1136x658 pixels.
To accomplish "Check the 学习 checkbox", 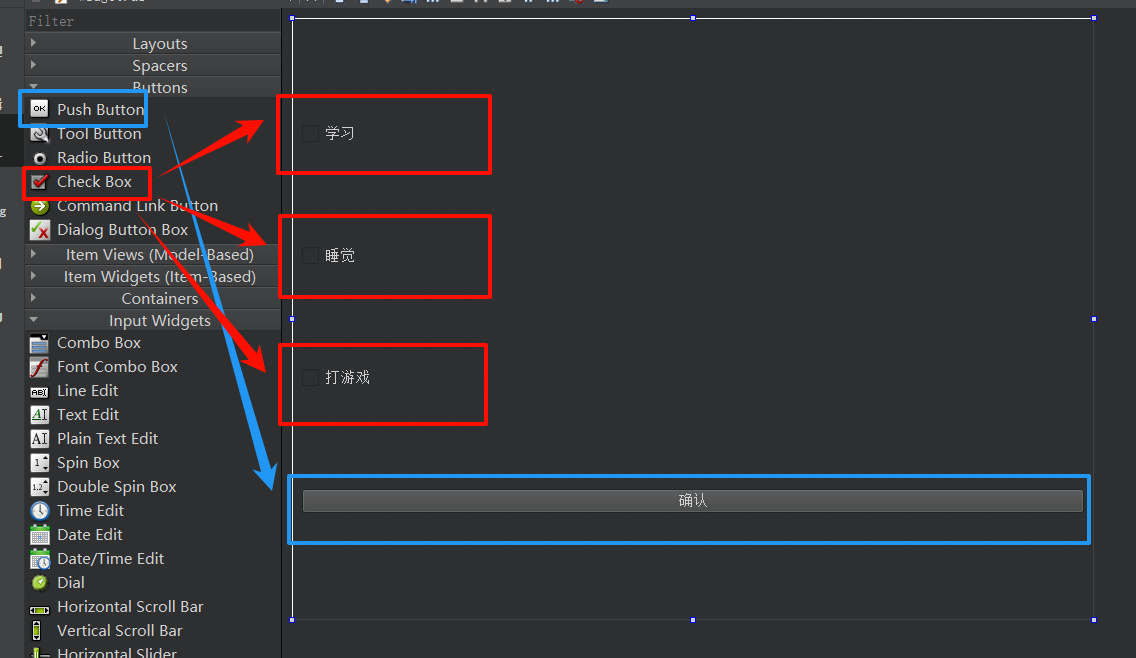I will (310, 133).
